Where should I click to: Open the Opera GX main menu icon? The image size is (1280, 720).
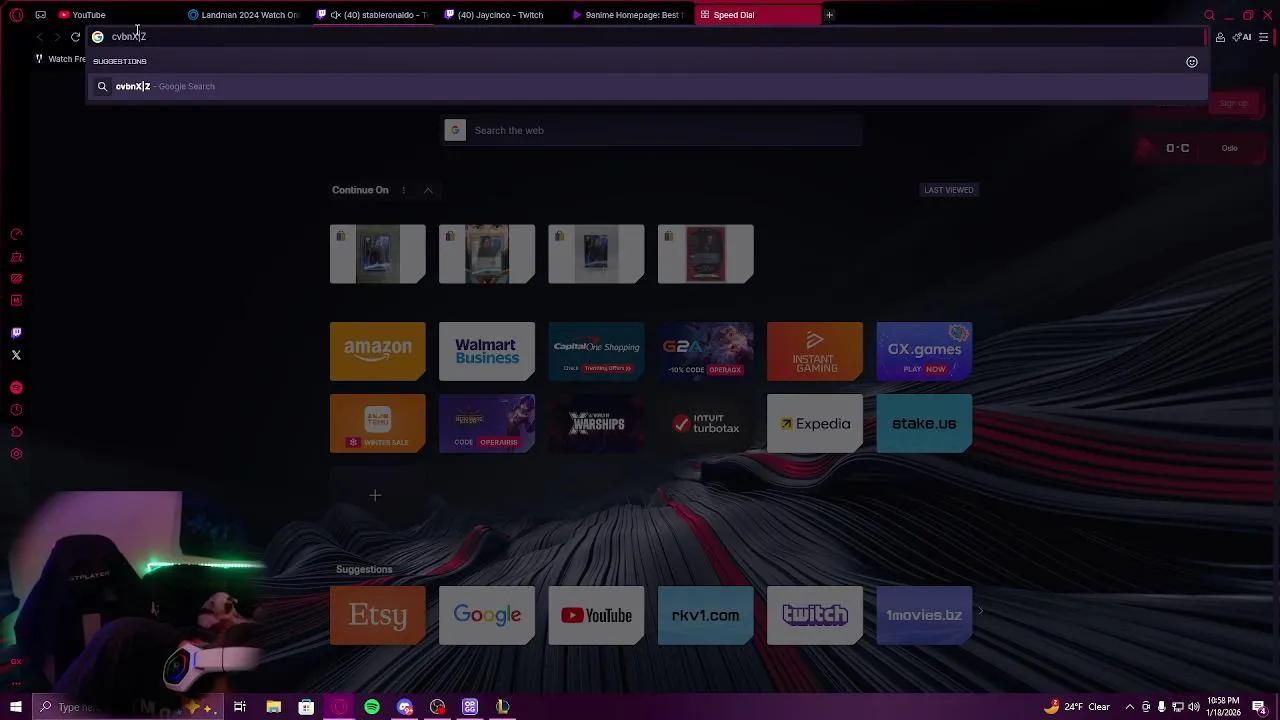point(16,15)
